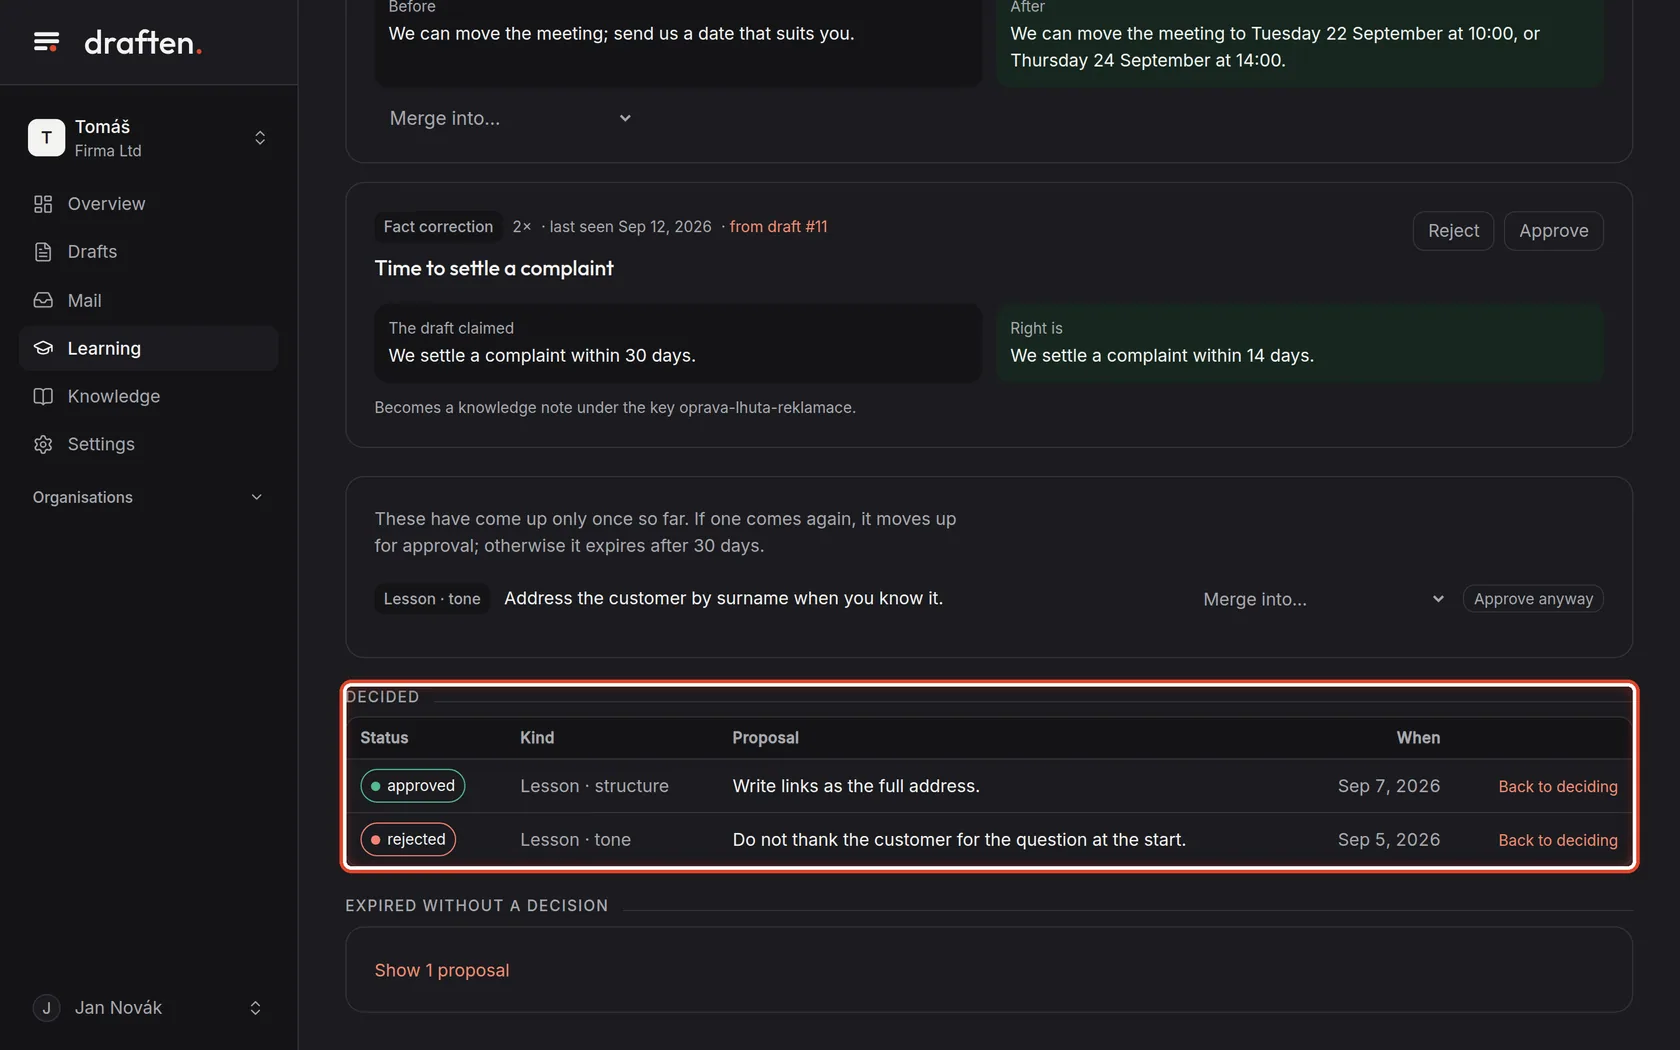Click the Learning graduation cap icon
The height and width of the screenshot is (1050, 1680).
click(x=43, y=348)
